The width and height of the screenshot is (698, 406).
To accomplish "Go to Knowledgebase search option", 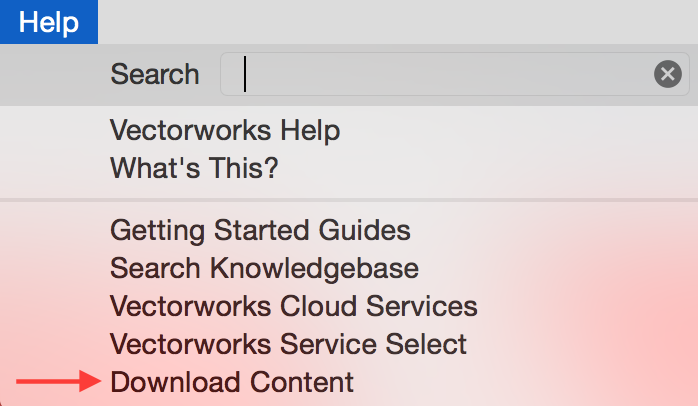I will [264, 268].
